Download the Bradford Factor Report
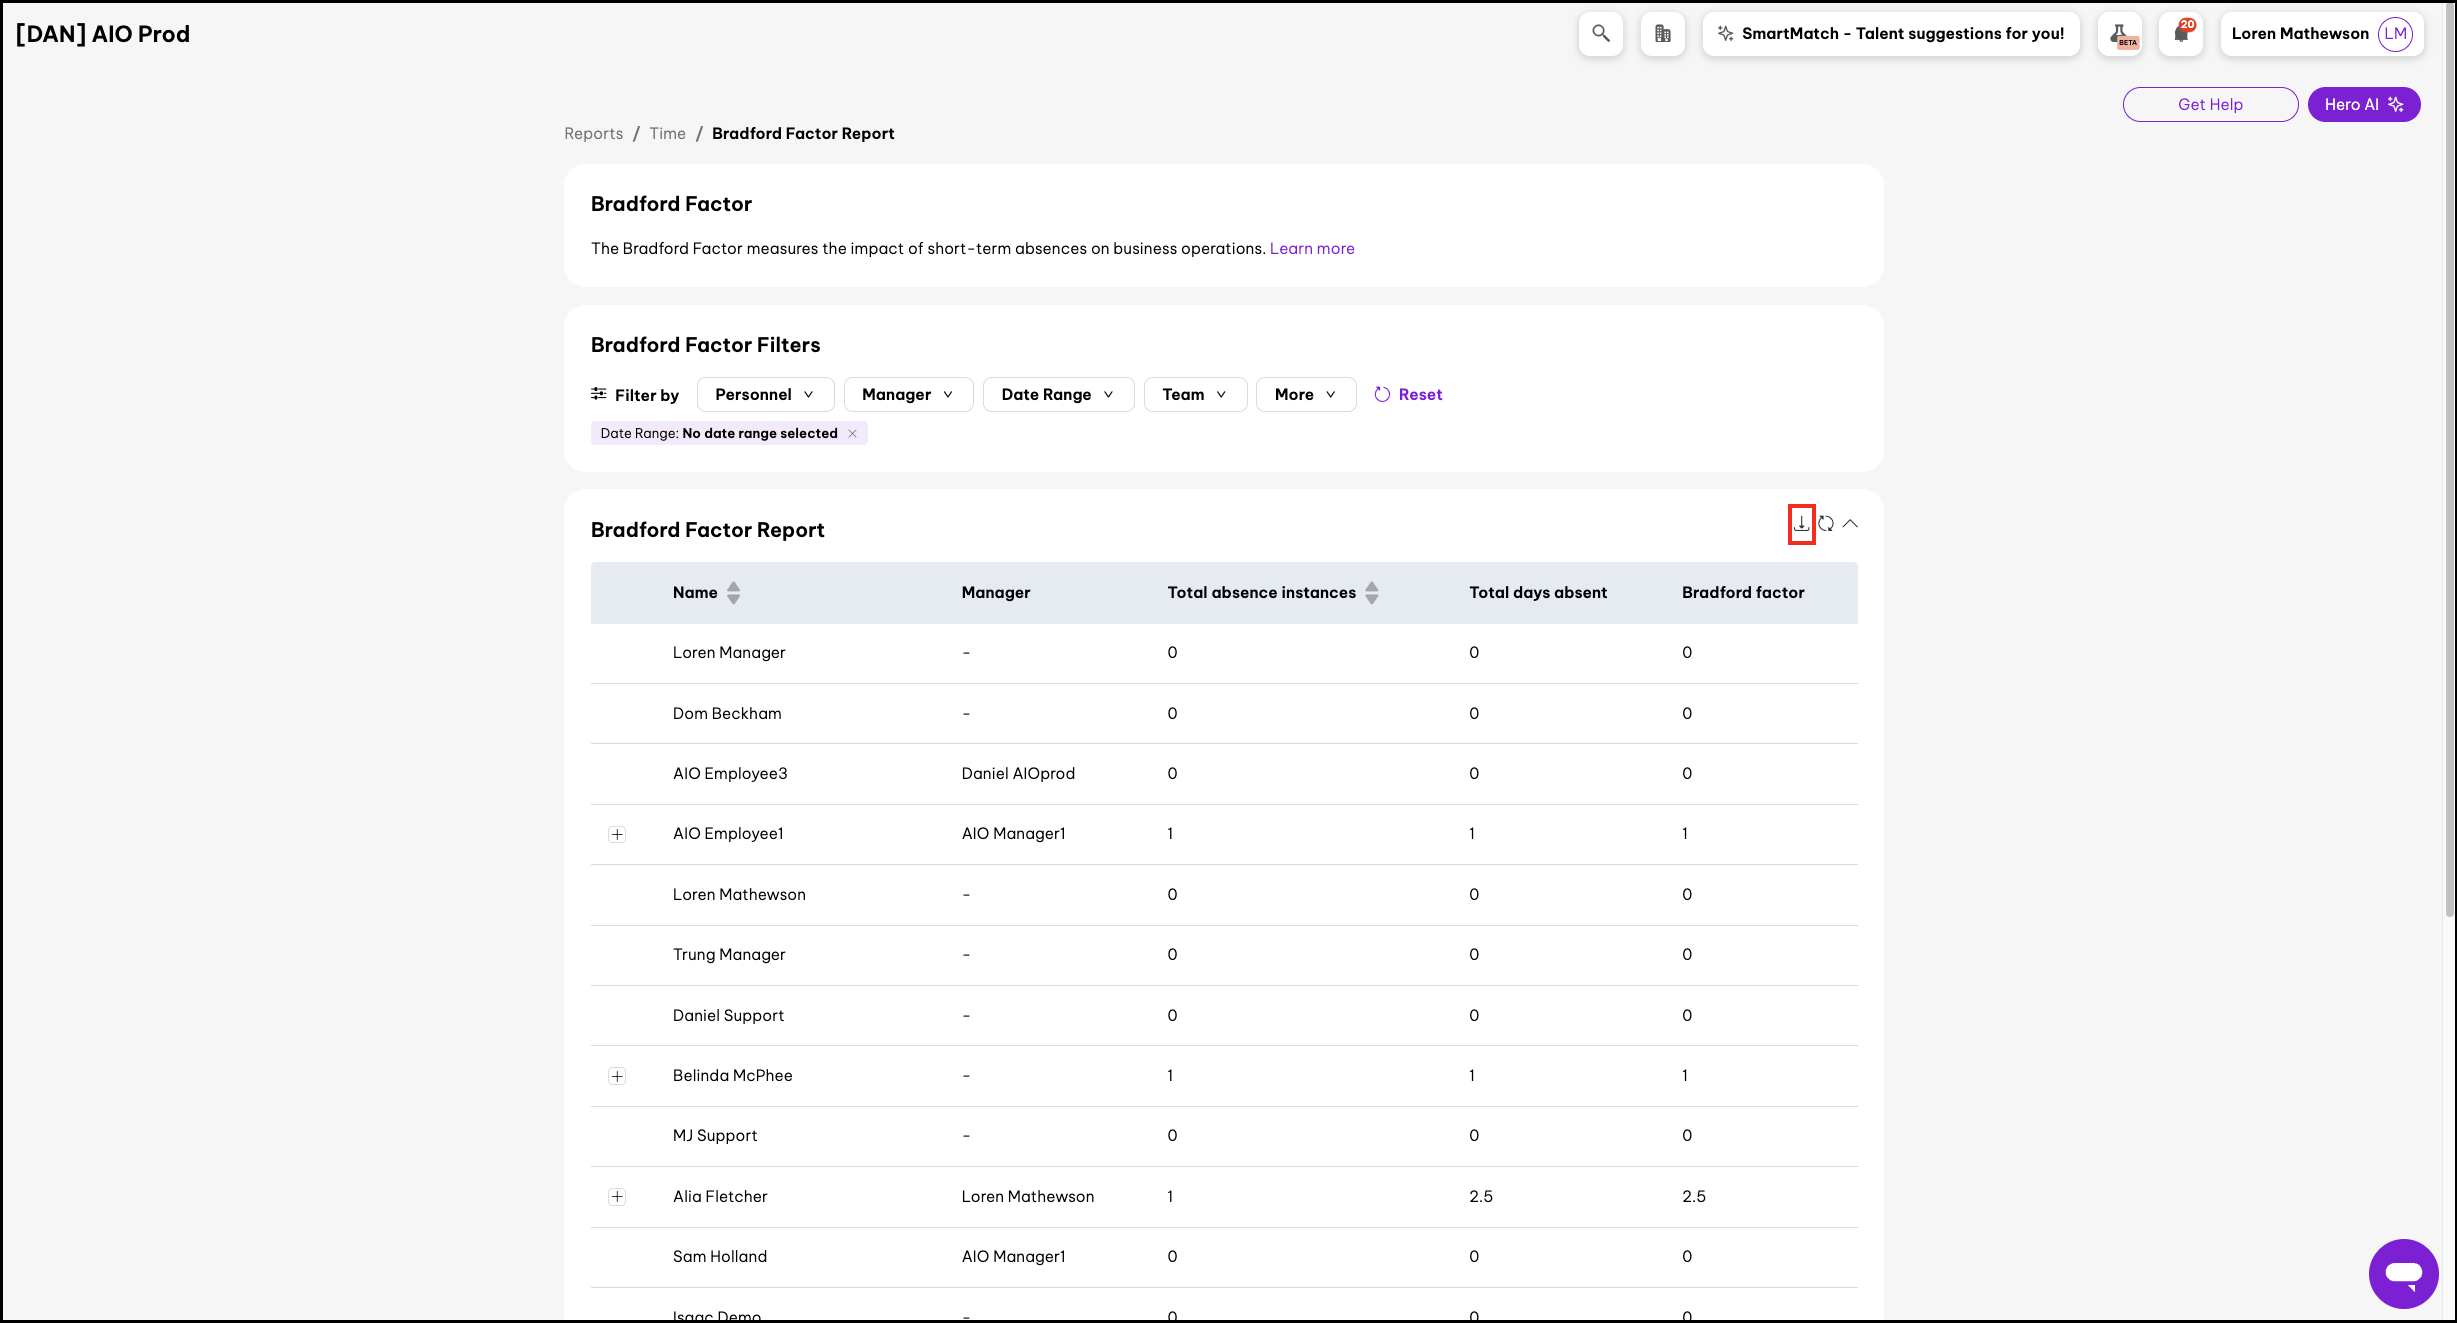The height and width of the screenshot is (1323, 2457). pos(1801,524)
